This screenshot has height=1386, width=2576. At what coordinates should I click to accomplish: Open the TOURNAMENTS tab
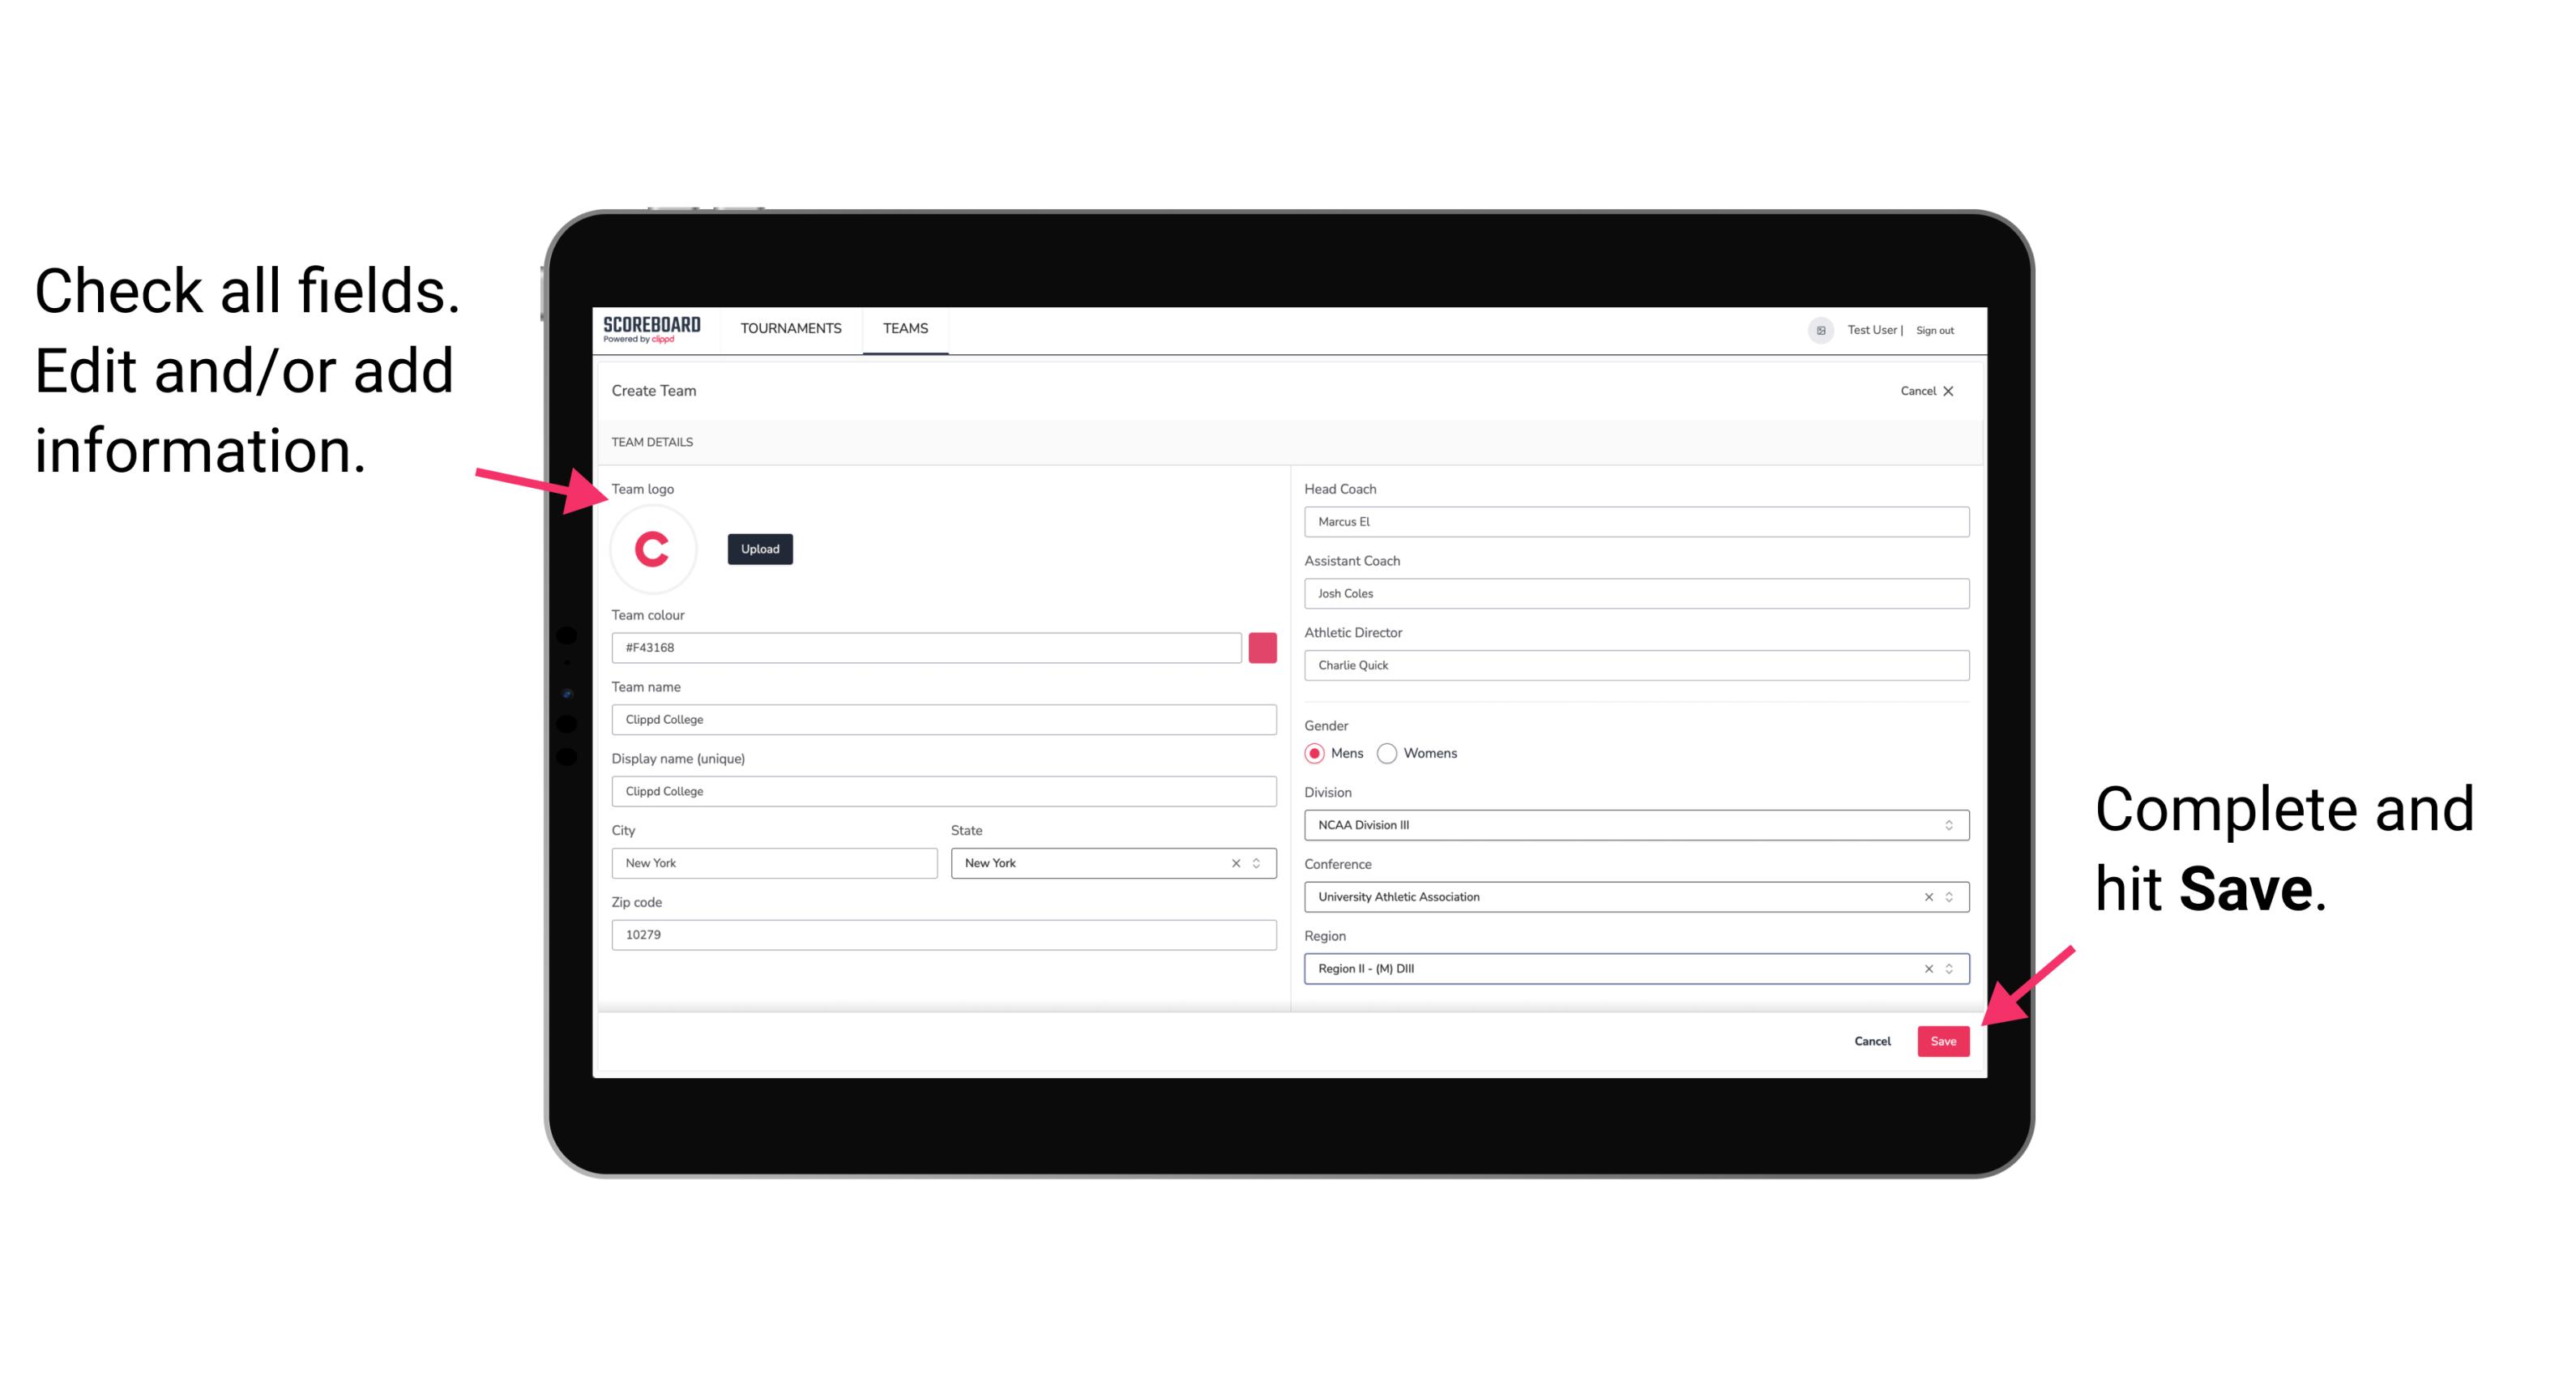point(790,329)
